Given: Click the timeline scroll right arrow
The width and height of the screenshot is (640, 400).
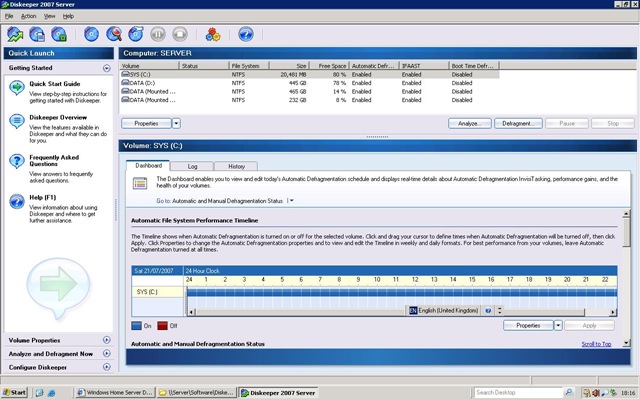Looking at the screenshot, I should tap(613, 312).
